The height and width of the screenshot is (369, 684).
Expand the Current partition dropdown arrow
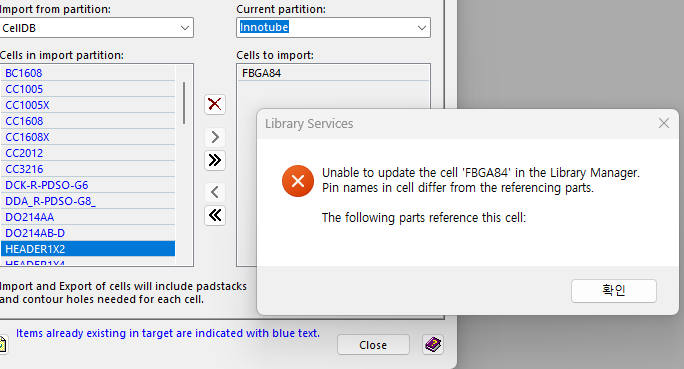pyautogui.click(x=421, y=28)
